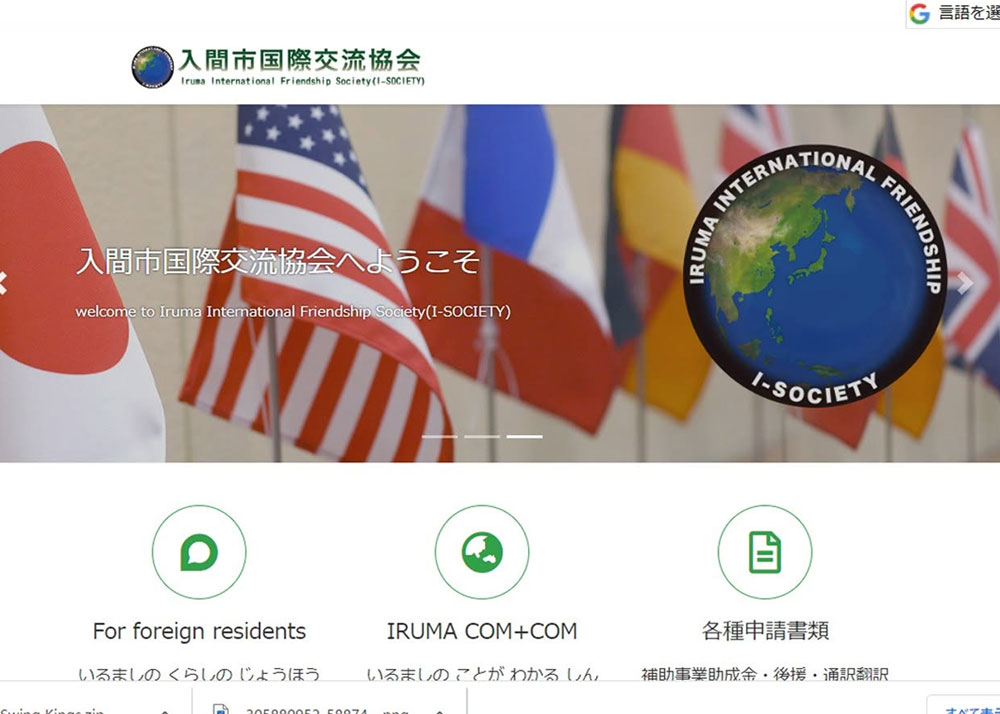1000x714 pixels.
Task: Open the IRUMA COM+COM link
Action: 482,631
